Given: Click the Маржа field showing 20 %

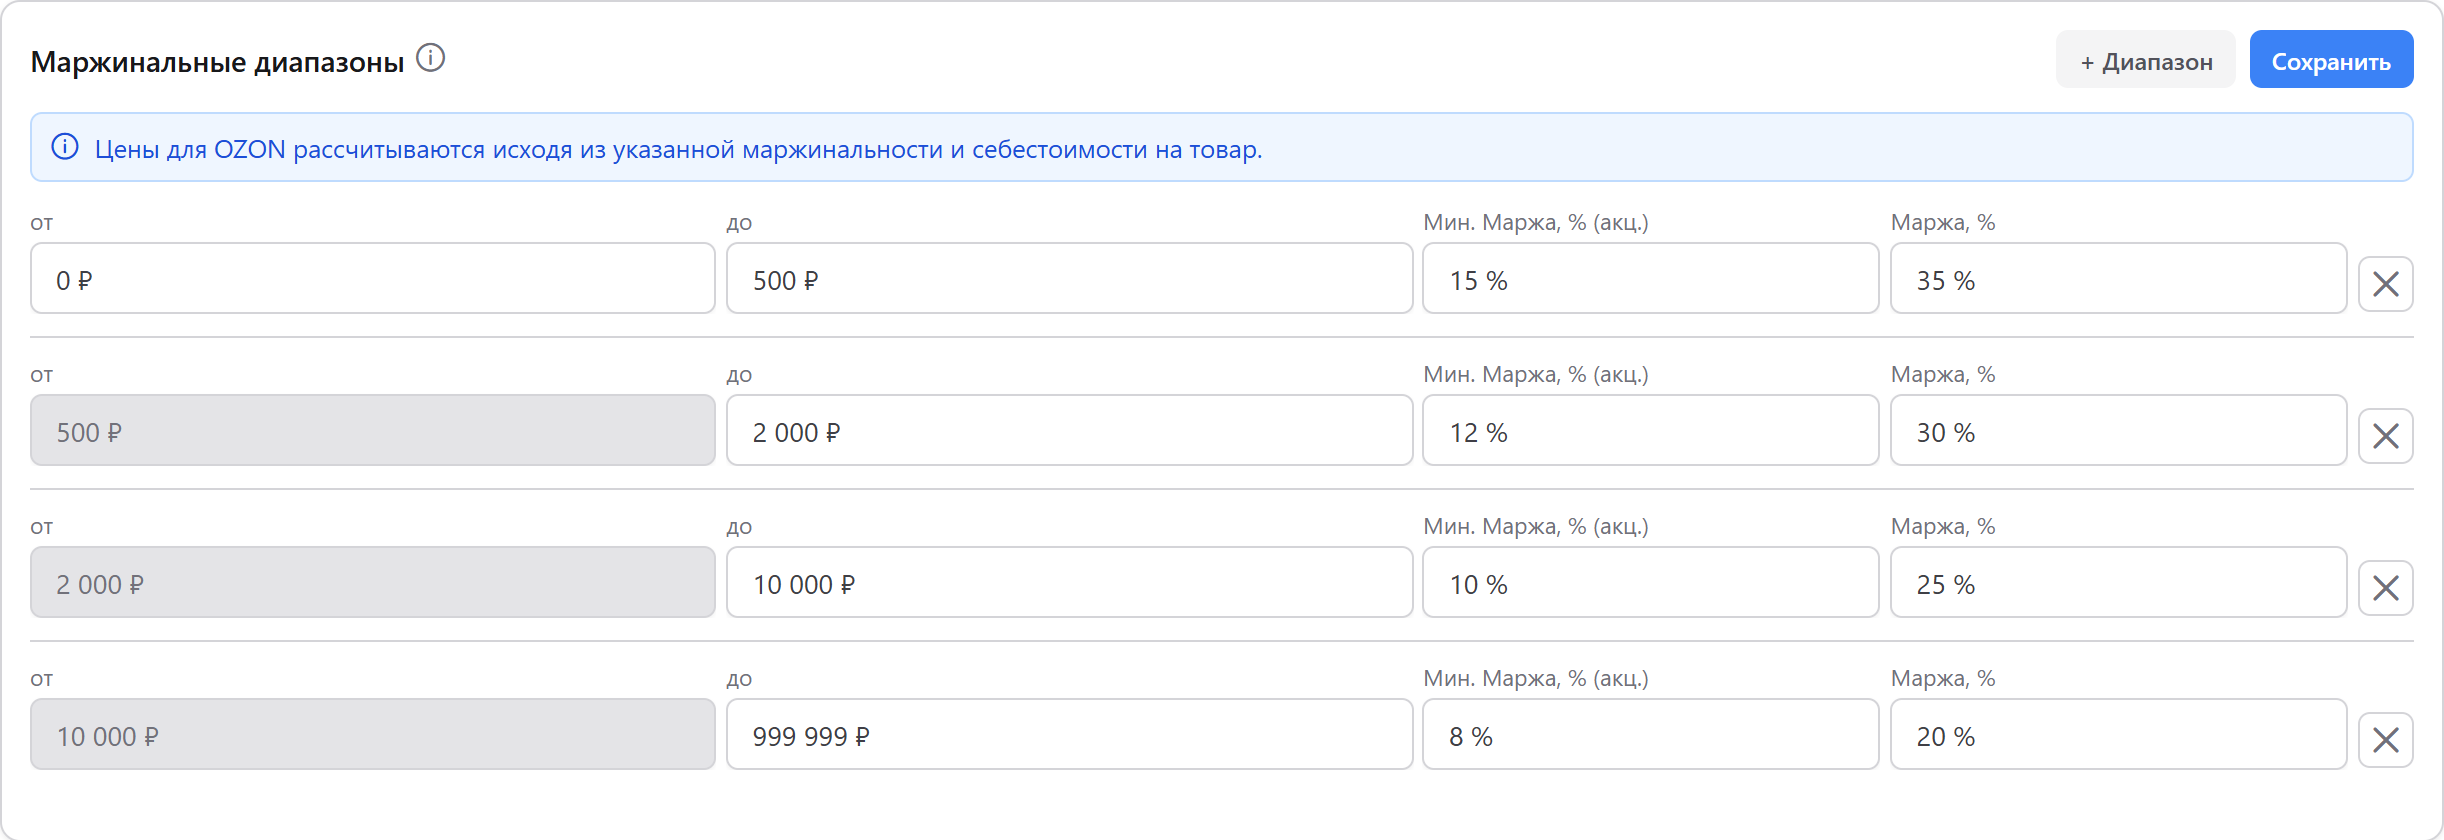Looking at the screenshot, I should tap(2118, 735).
